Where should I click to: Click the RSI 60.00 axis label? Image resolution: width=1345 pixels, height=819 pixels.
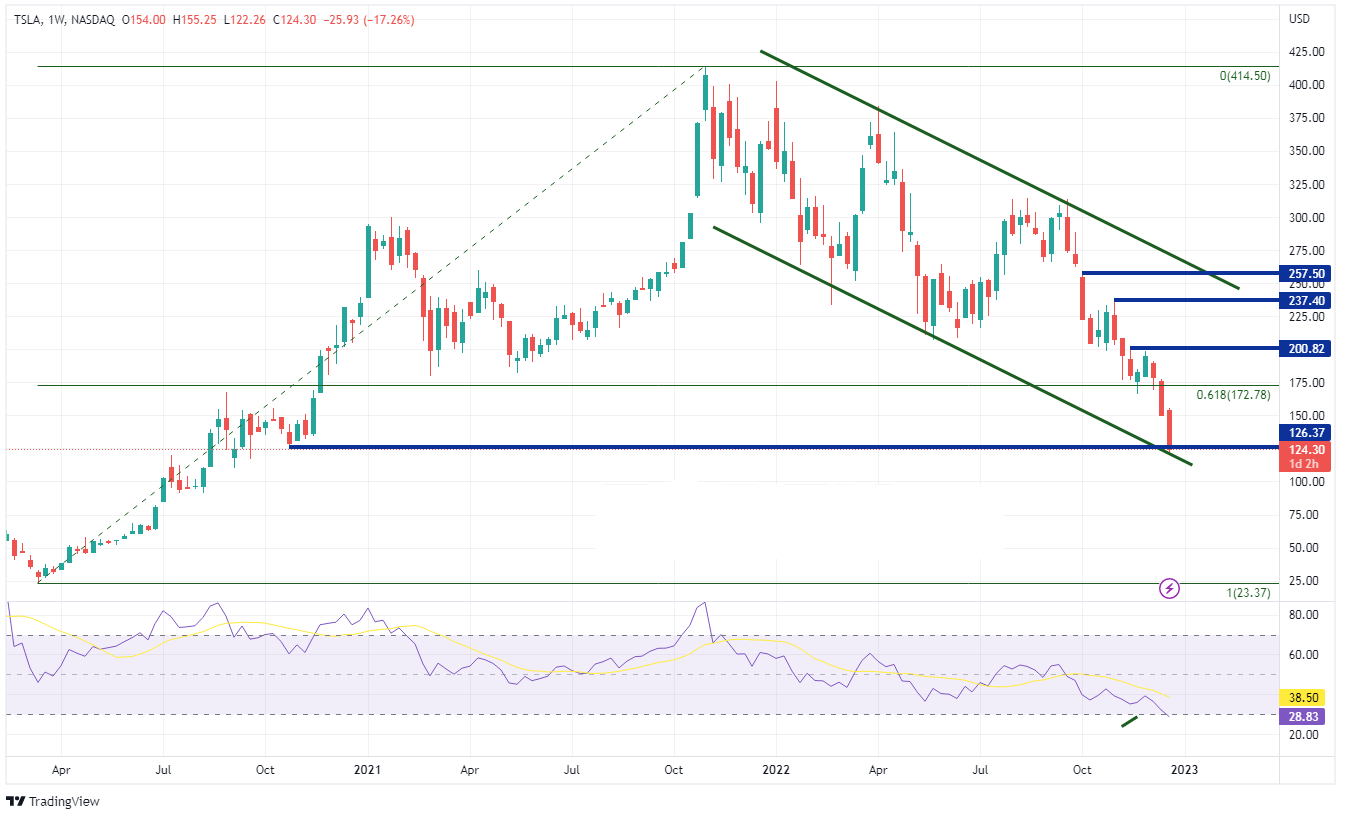click(x=1304, y=655)
